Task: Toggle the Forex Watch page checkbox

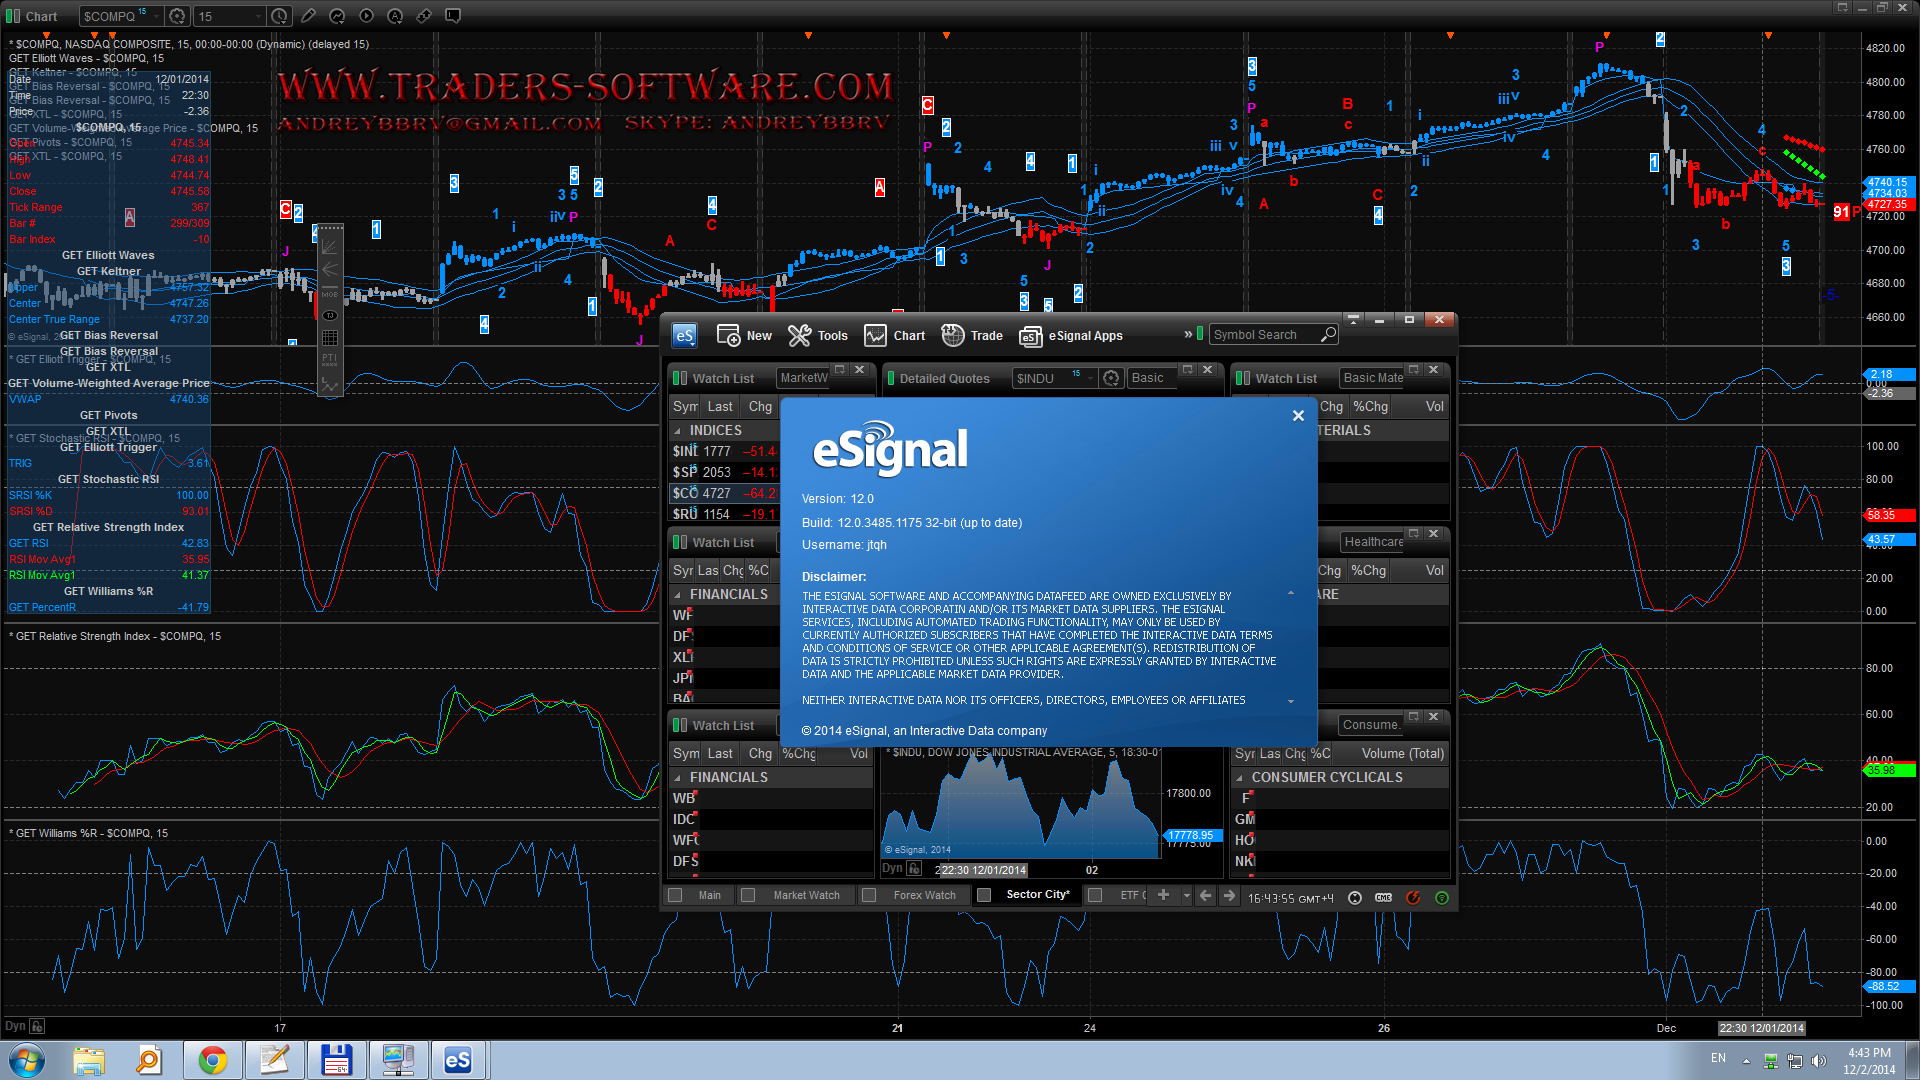Action: click(x=869, y=895)
